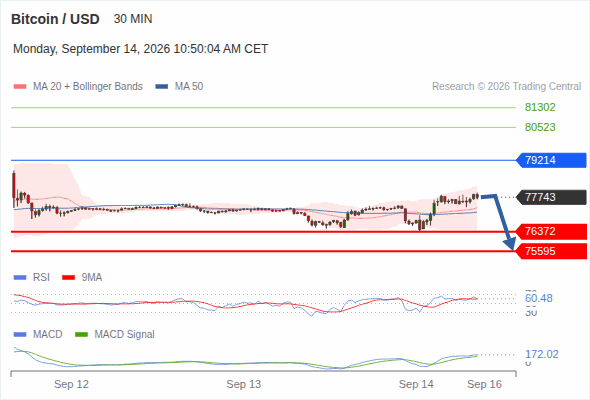
Task: Click the MACD value 172.02
Action: click(x=542, y=354)
